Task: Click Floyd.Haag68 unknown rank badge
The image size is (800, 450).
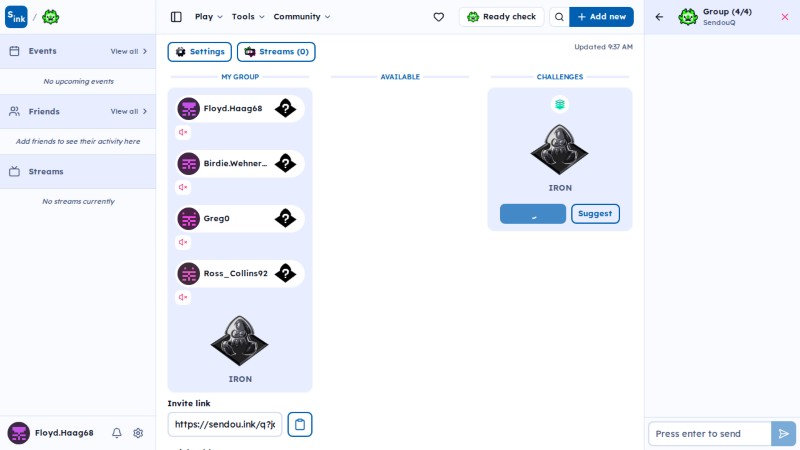Action: coord(285,108)
